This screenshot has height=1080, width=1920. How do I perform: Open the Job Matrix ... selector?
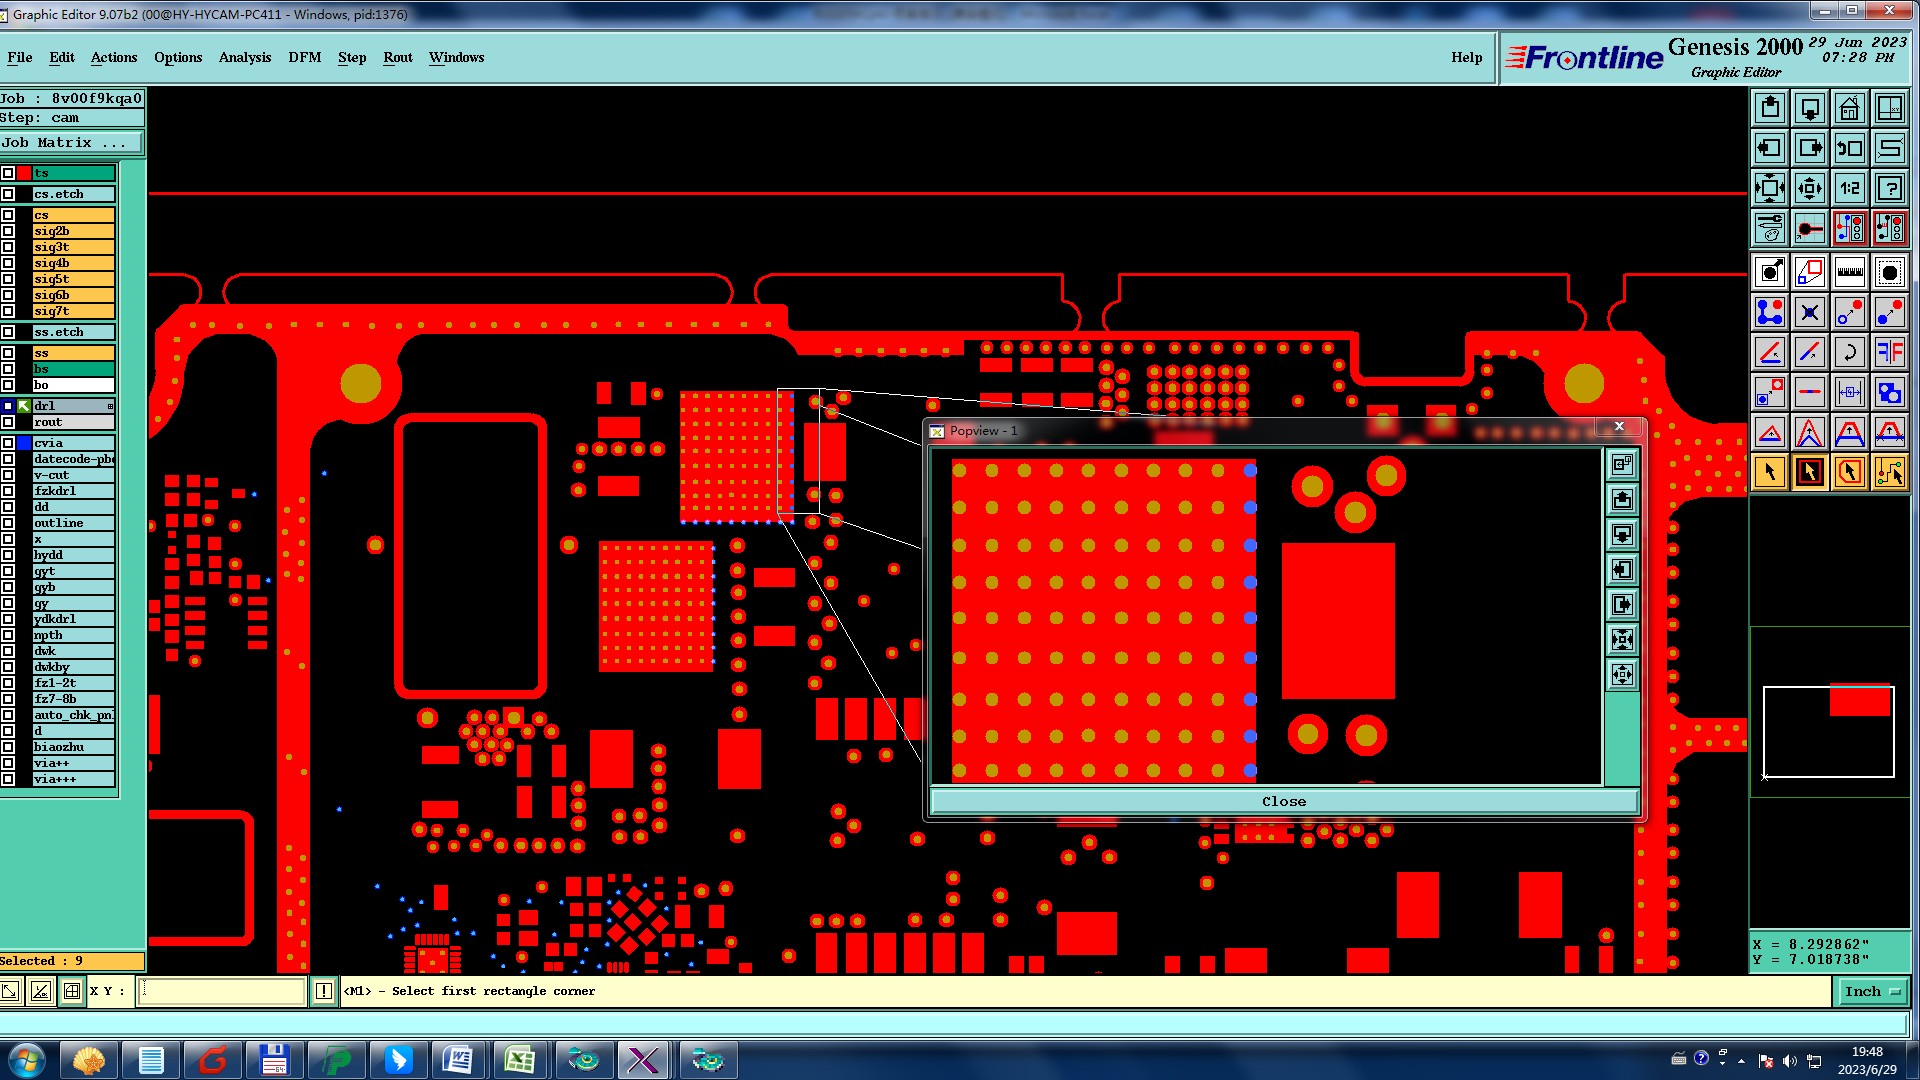[70, 143]
